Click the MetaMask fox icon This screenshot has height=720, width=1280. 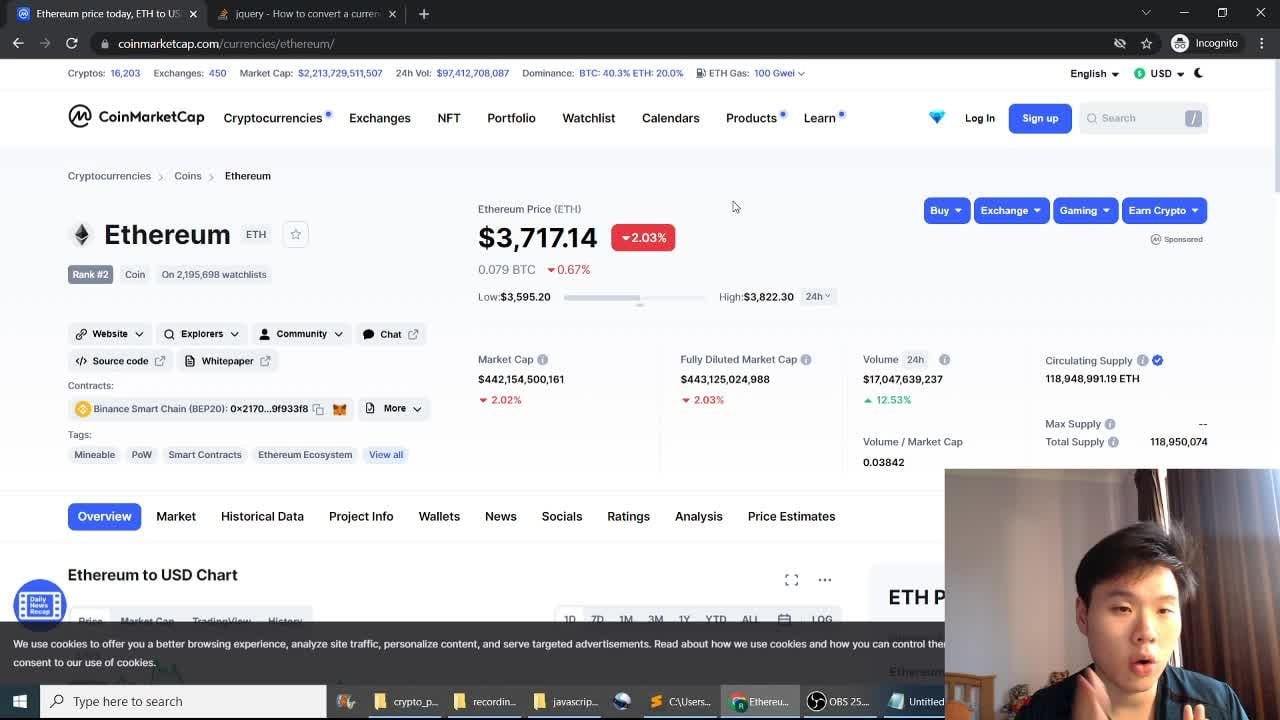[x=340, y=409]
